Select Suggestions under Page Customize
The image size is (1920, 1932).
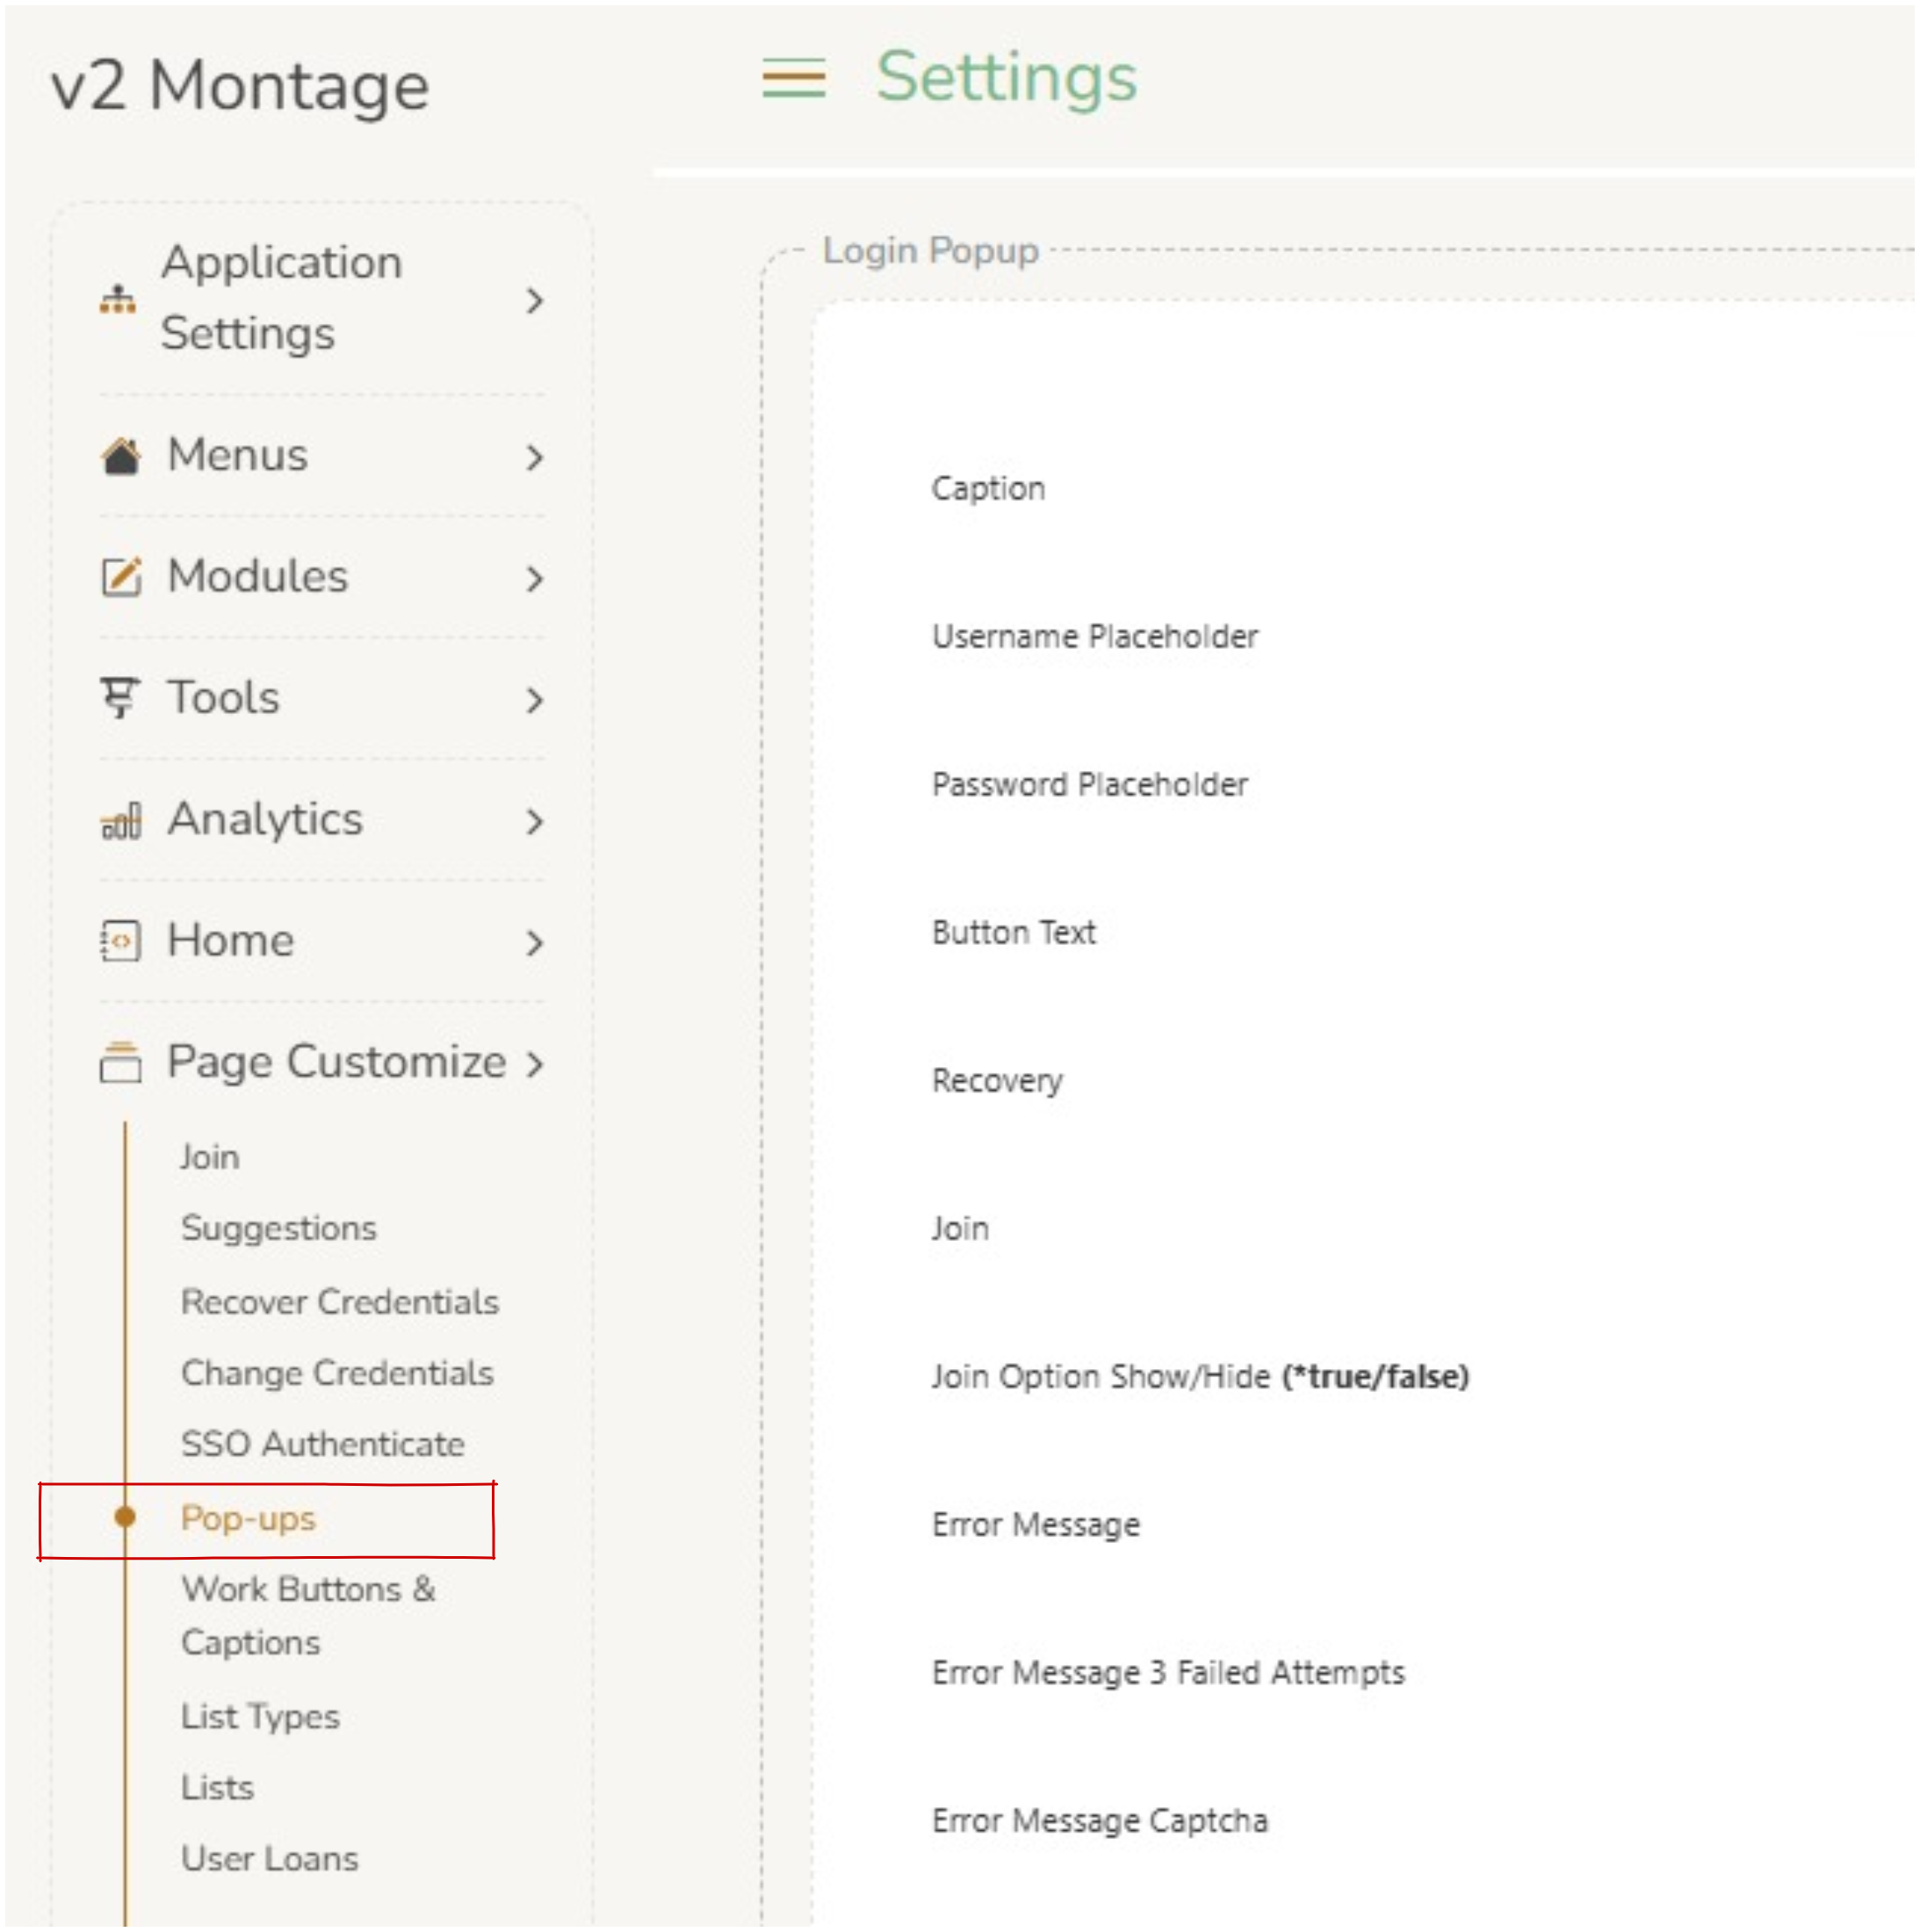coord(278,1228)
